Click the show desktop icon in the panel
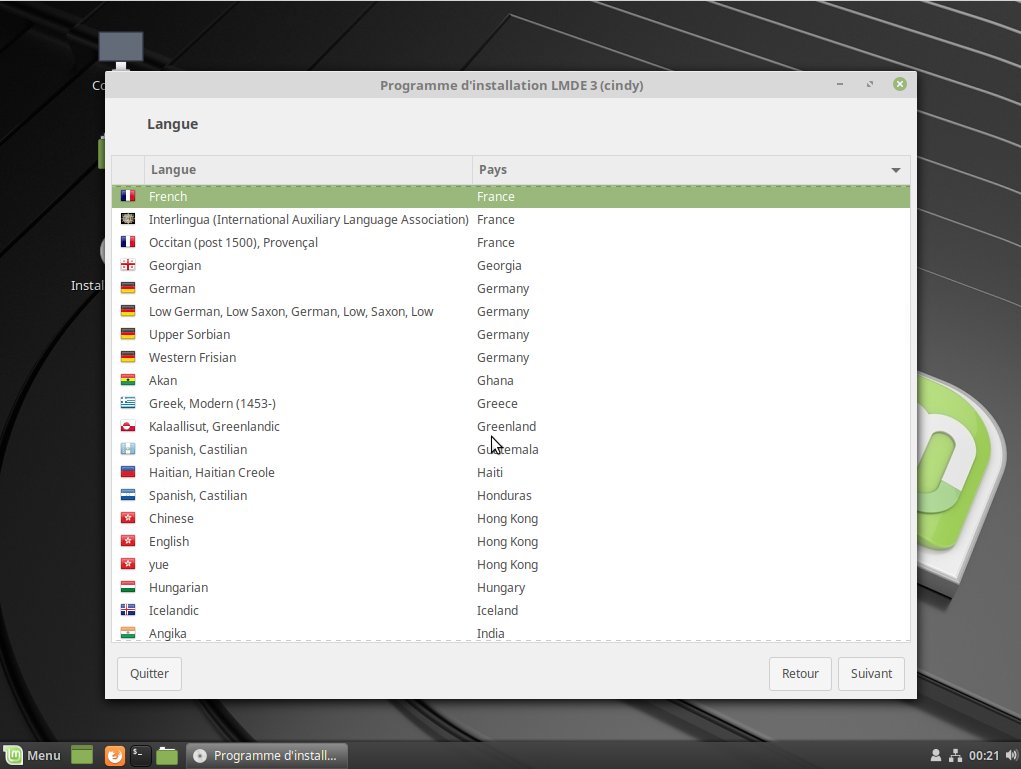 tap(82, 756)
